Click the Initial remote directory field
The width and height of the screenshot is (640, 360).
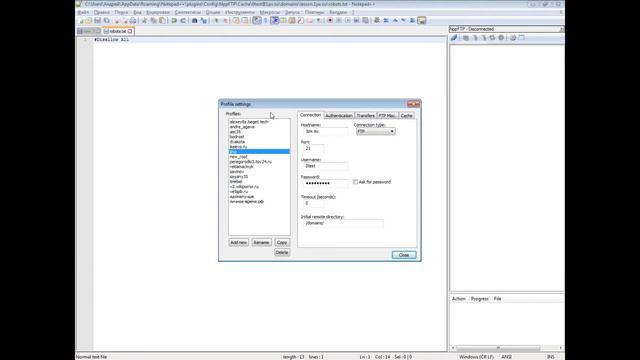[343, 223]
